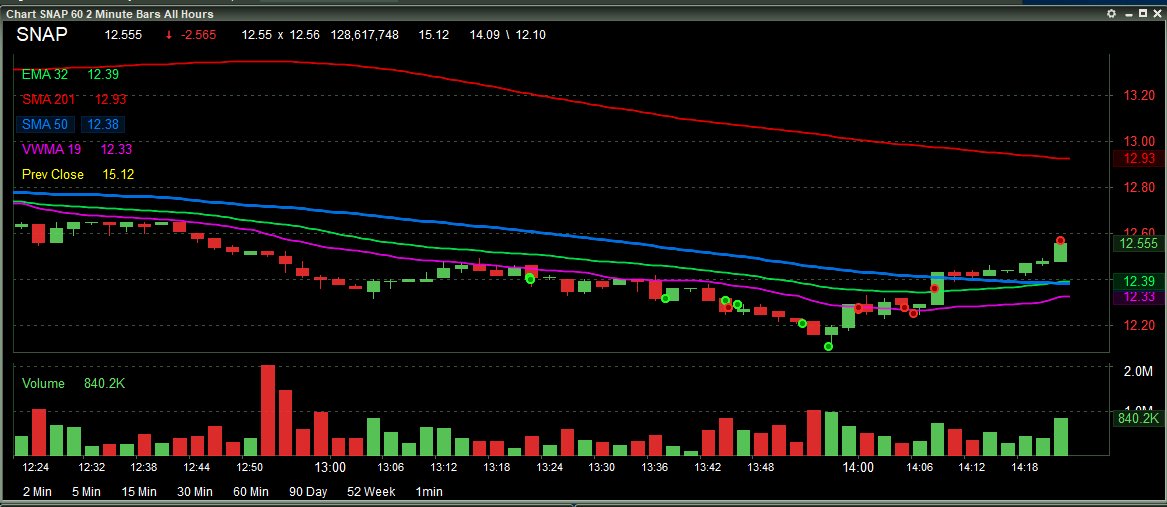Maximize the SNAP chart window
The width and height of the screenshot is (1167, 507).
1143,13
